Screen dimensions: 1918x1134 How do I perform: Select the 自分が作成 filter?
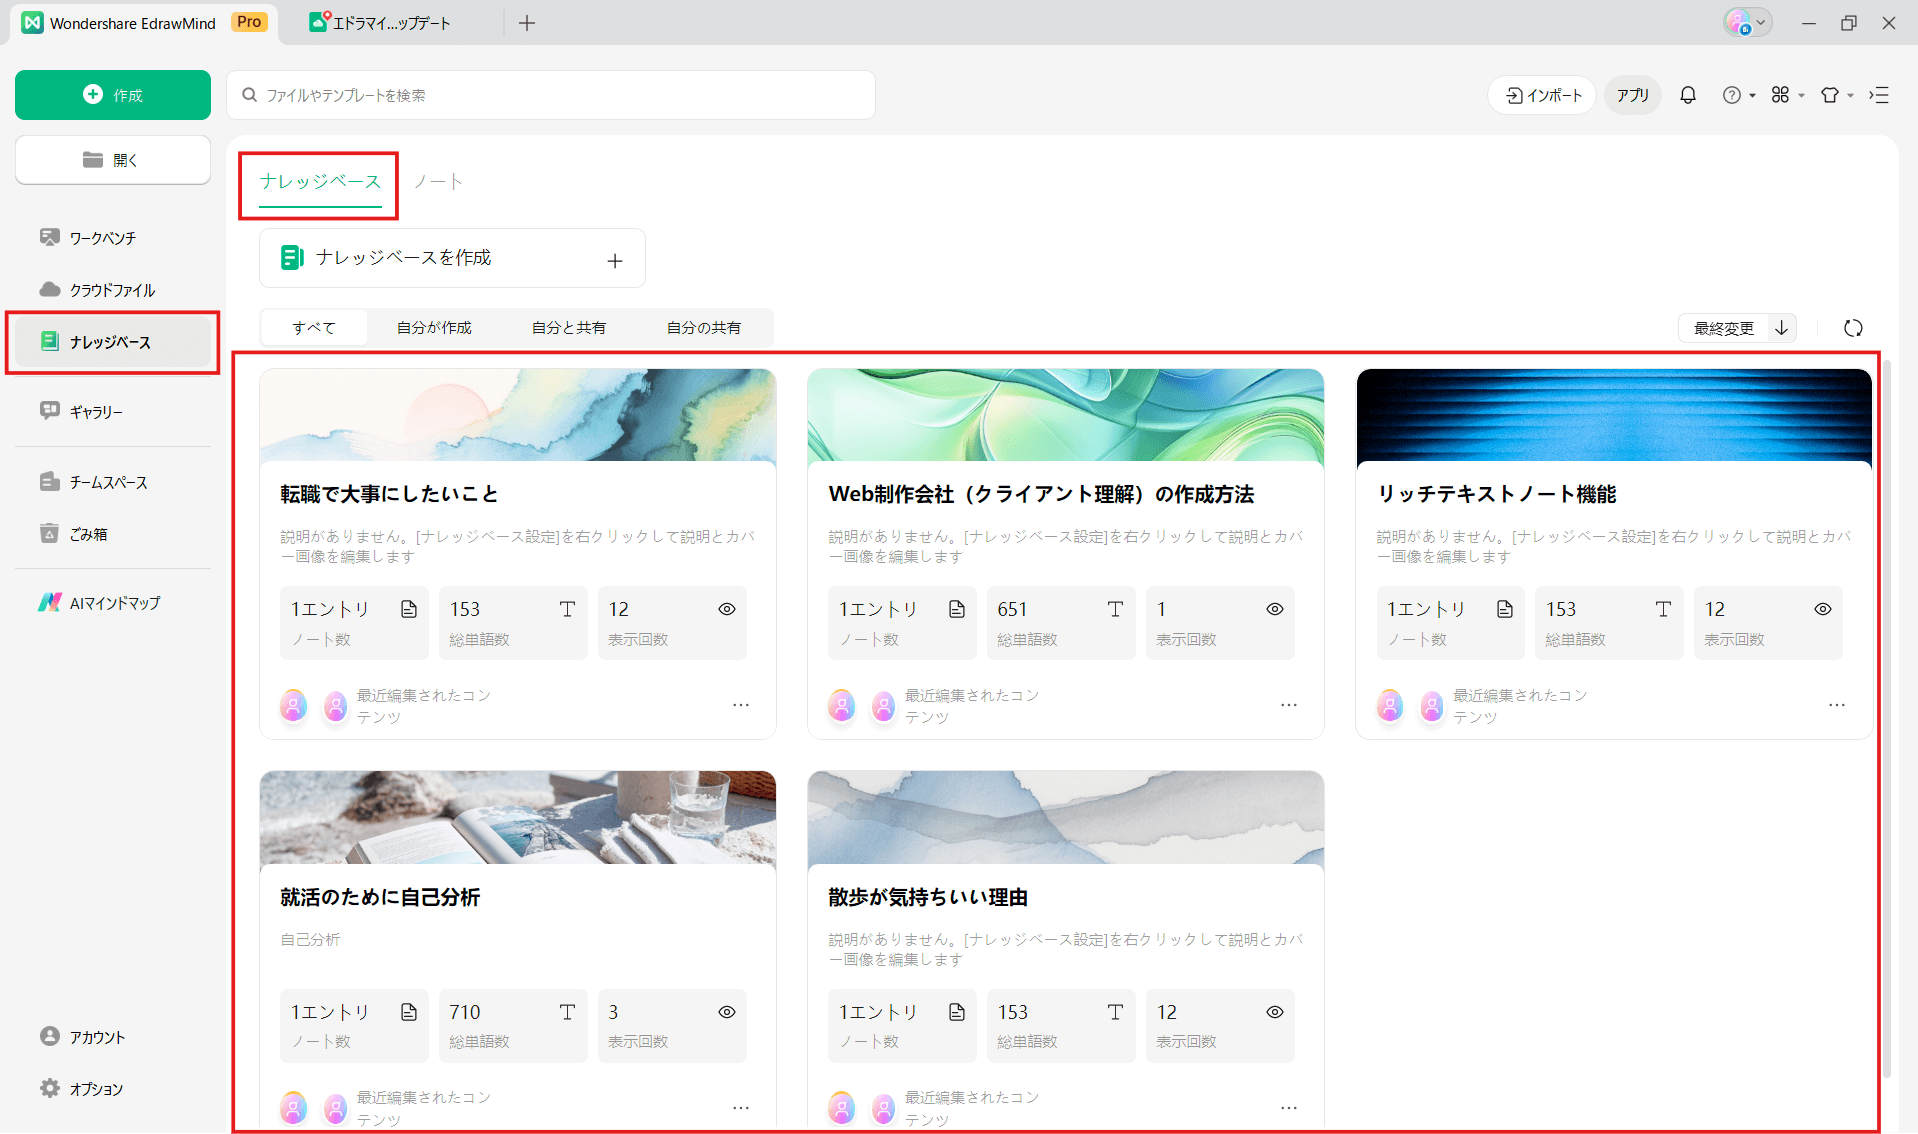pos(434,328)
